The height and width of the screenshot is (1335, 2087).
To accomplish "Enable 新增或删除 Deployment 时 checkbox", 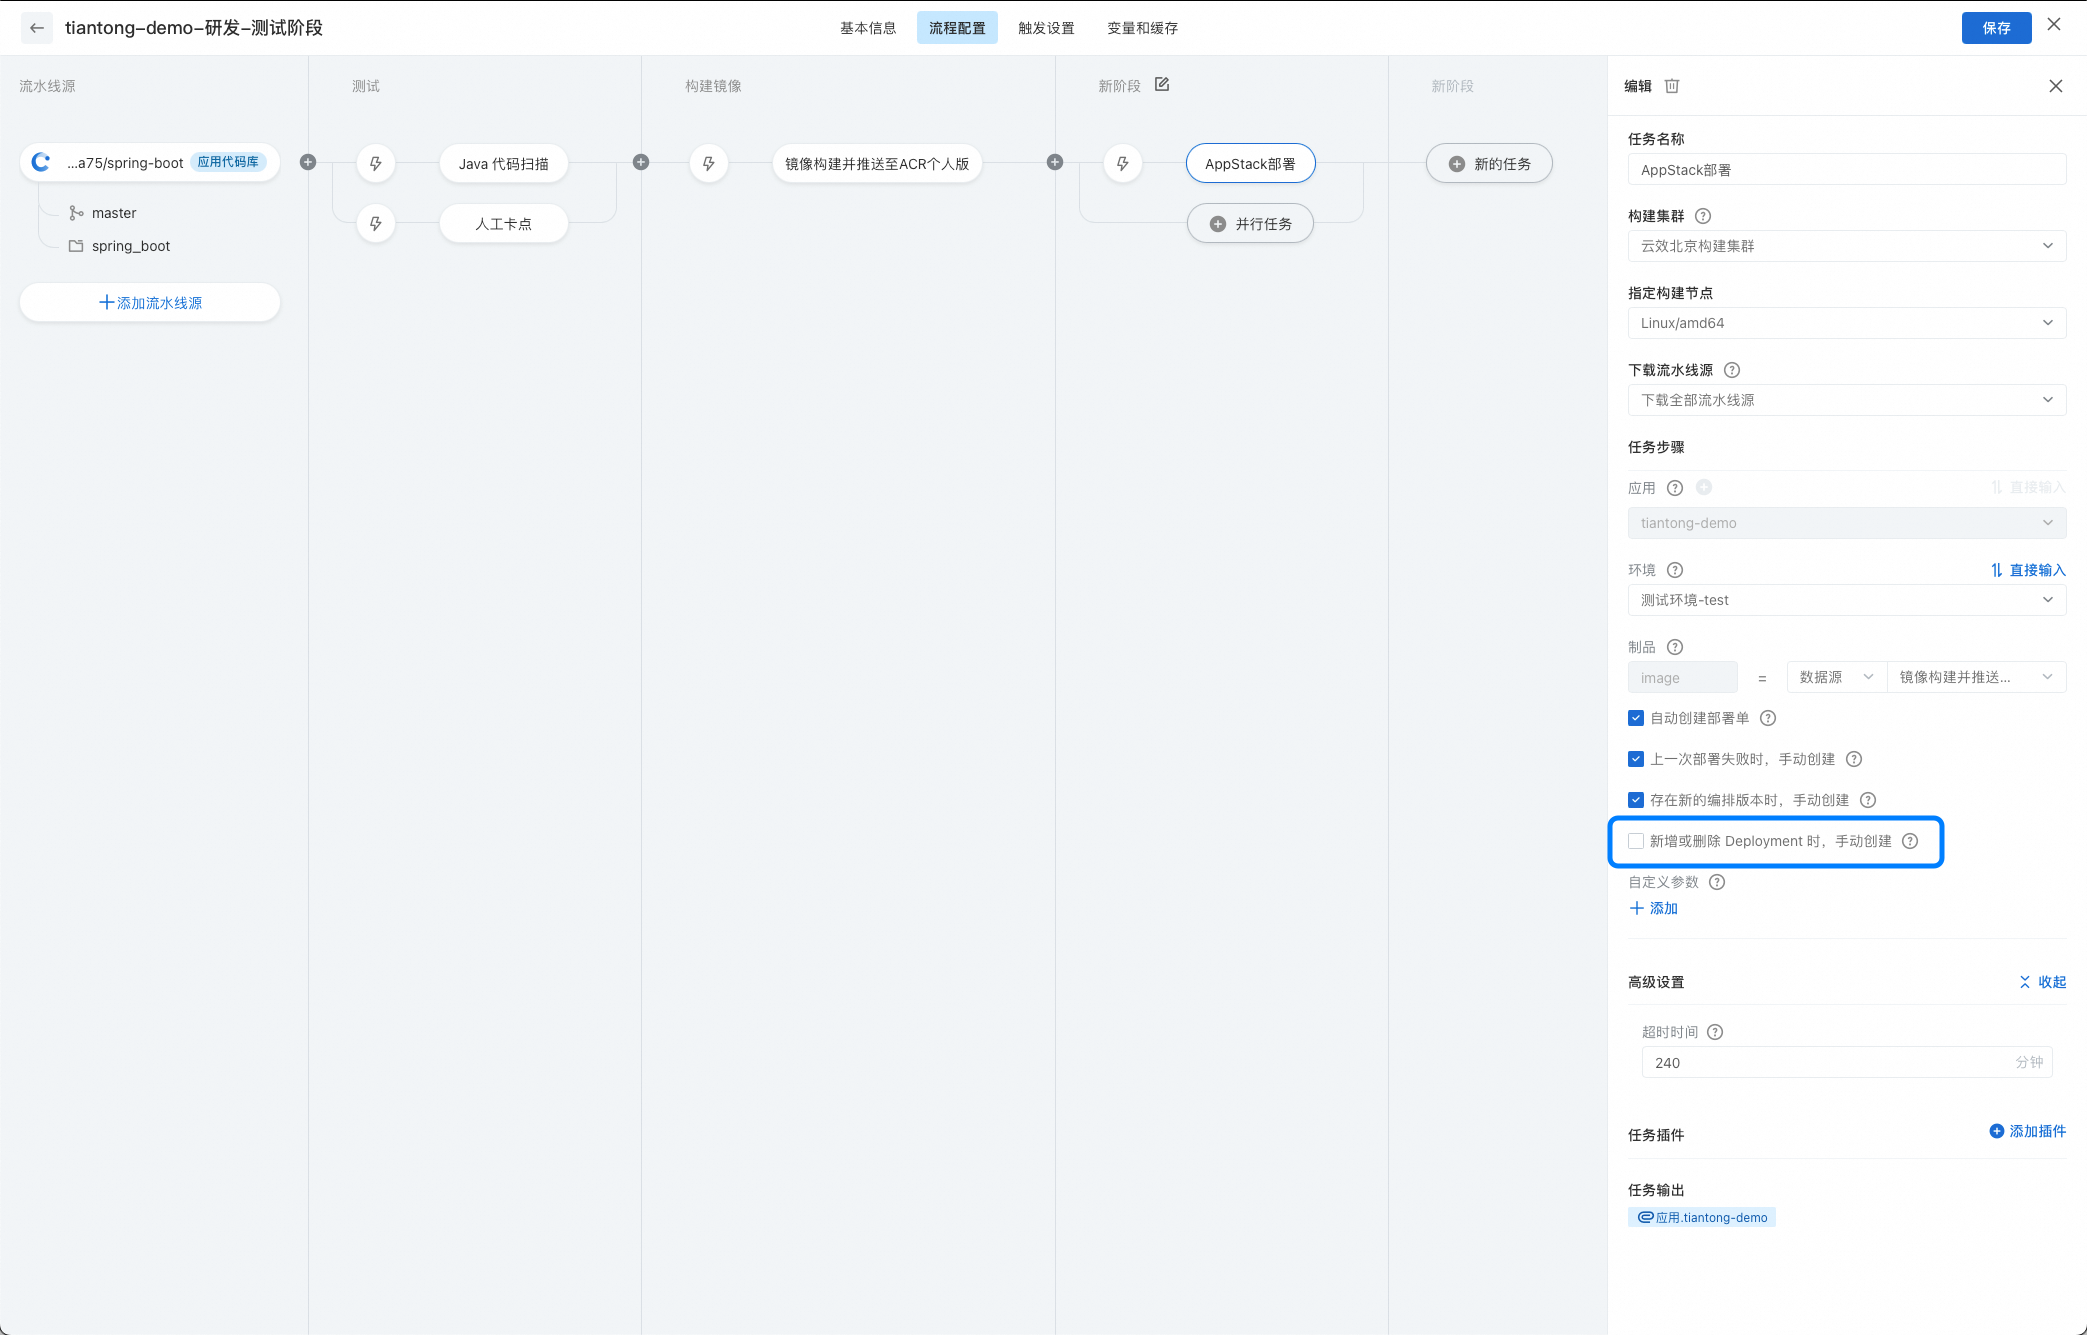I will pyautogui.click(x=1636, y=841).
